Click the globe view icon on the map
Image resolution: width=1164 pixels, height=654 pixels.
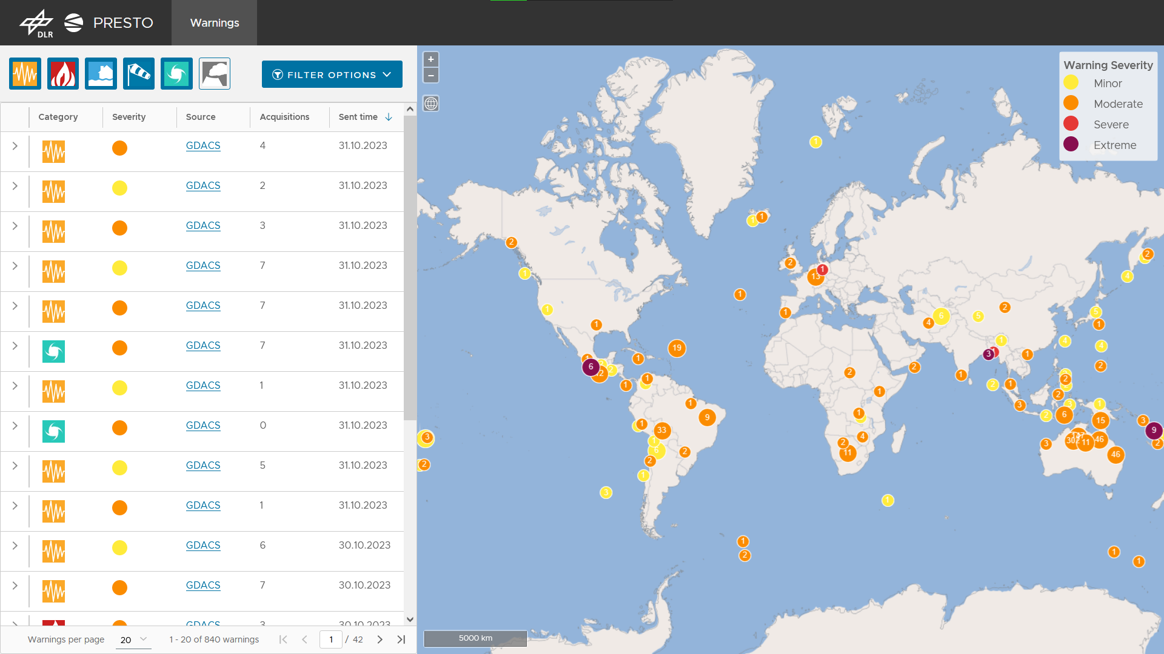tap(430, 103)
